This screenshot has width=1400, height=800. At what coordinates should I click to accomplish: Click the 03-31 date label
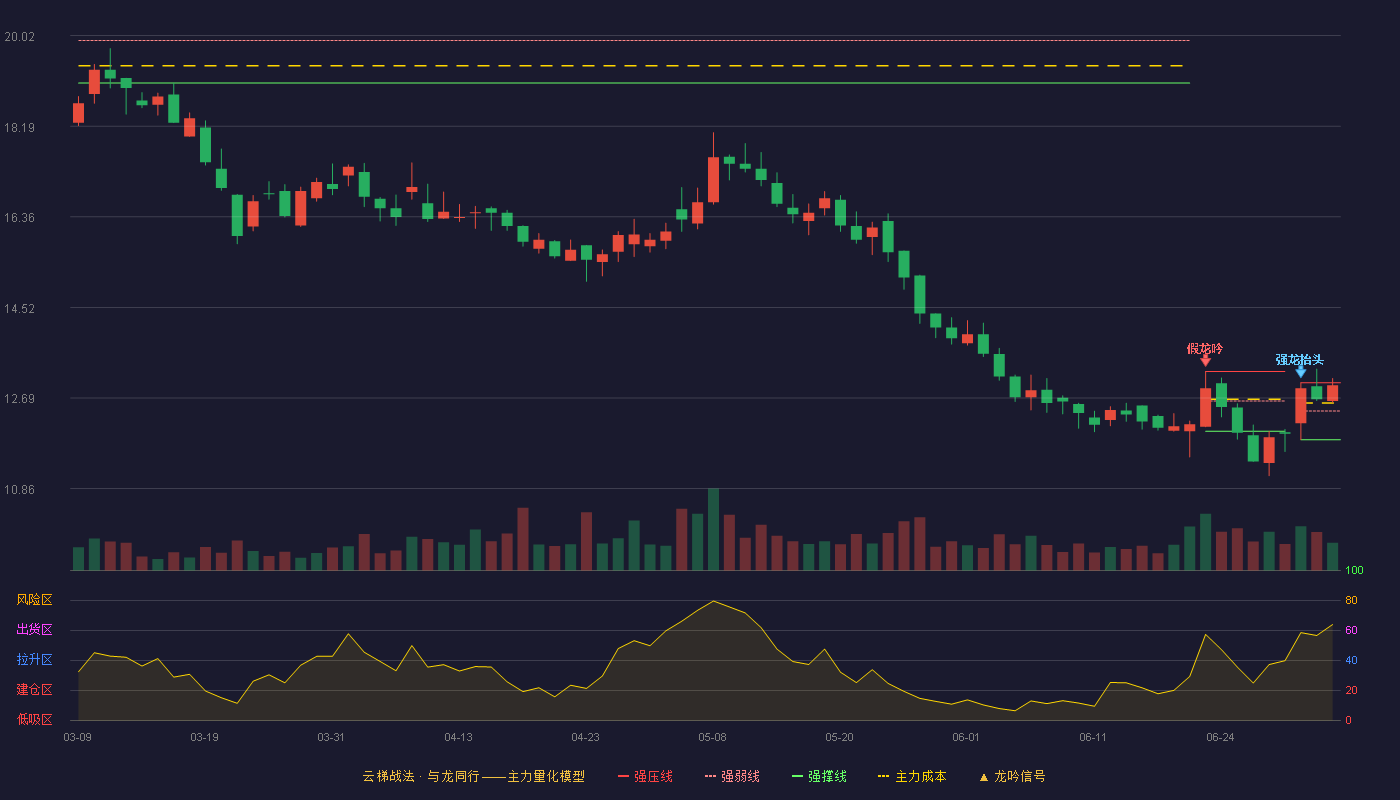(x=331, y=737)
